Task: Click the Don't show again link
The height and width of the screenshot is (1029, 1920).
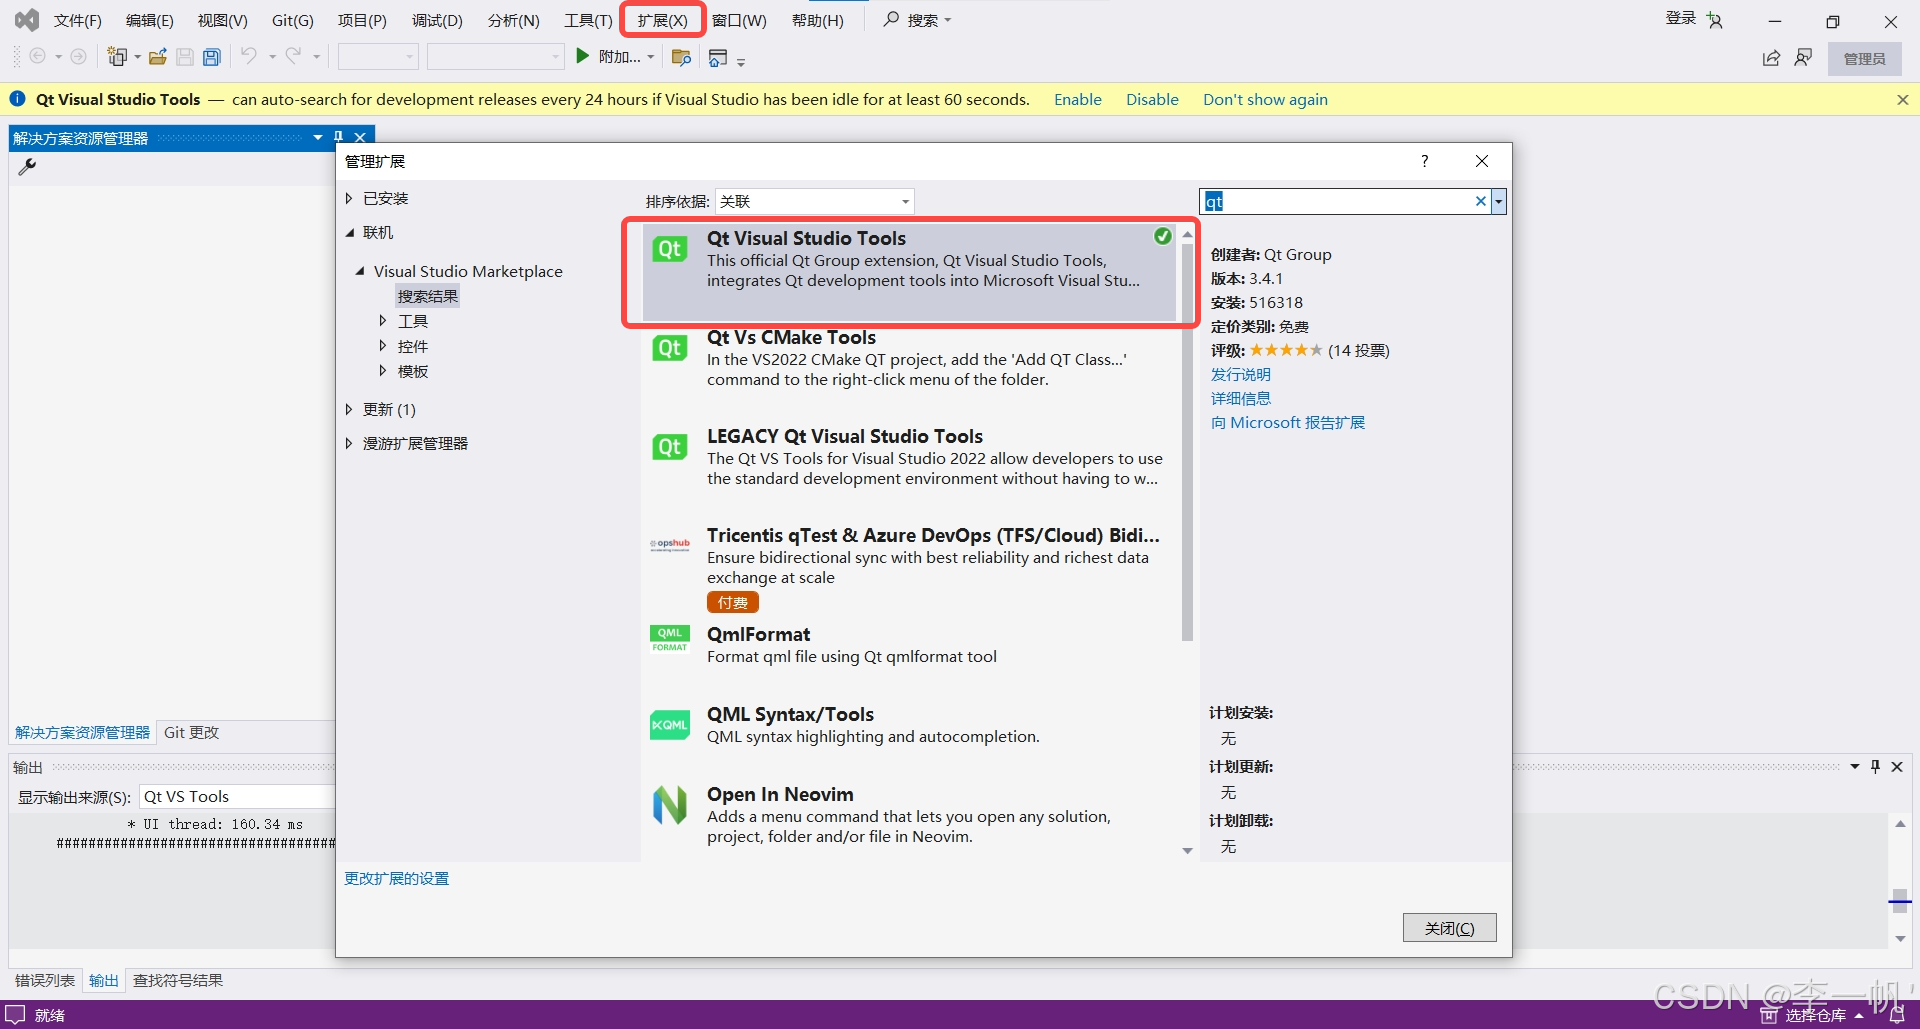Action: [x=1265, y=99]
